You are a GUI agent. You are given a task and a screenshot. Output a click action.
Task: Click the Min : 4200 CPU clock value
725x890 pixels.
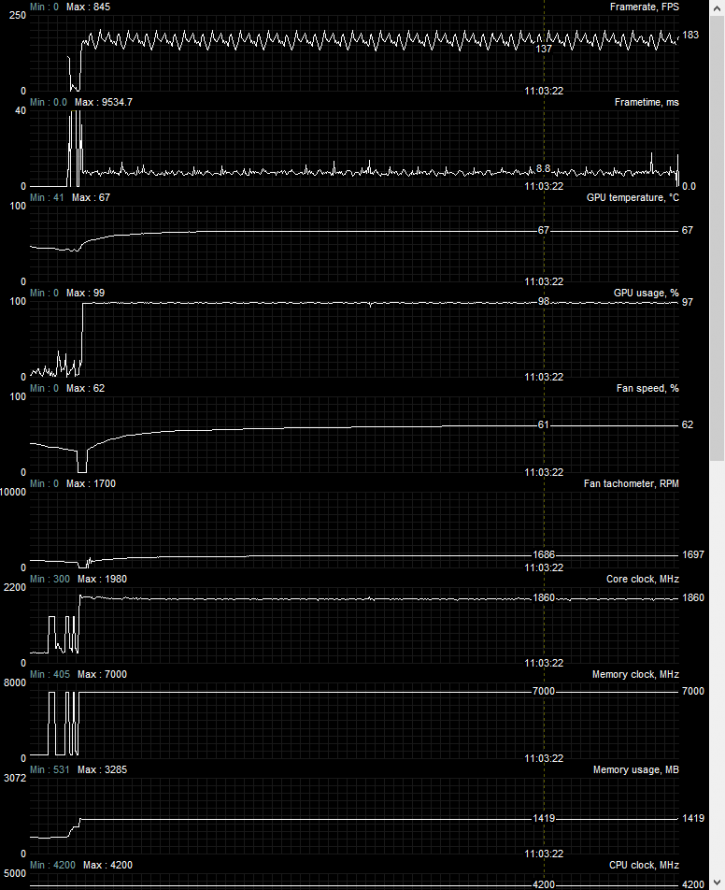(53, 865)
